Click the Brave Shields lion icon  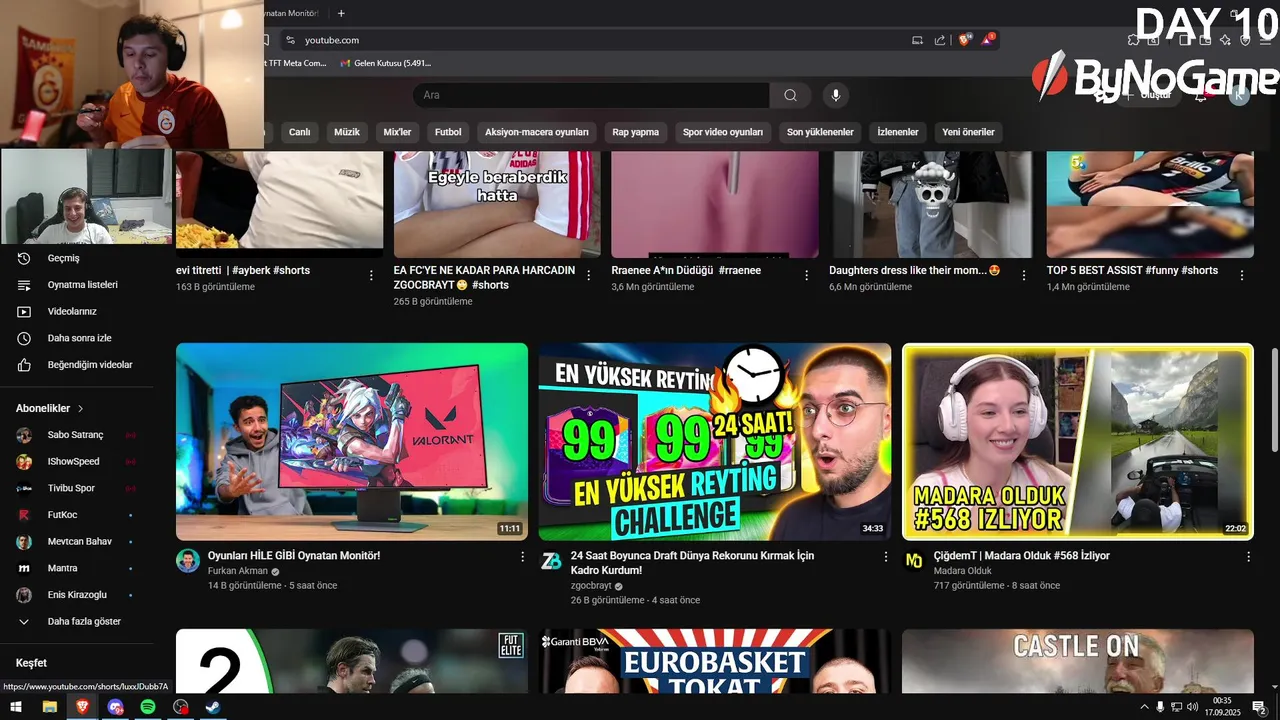point(964,40)
